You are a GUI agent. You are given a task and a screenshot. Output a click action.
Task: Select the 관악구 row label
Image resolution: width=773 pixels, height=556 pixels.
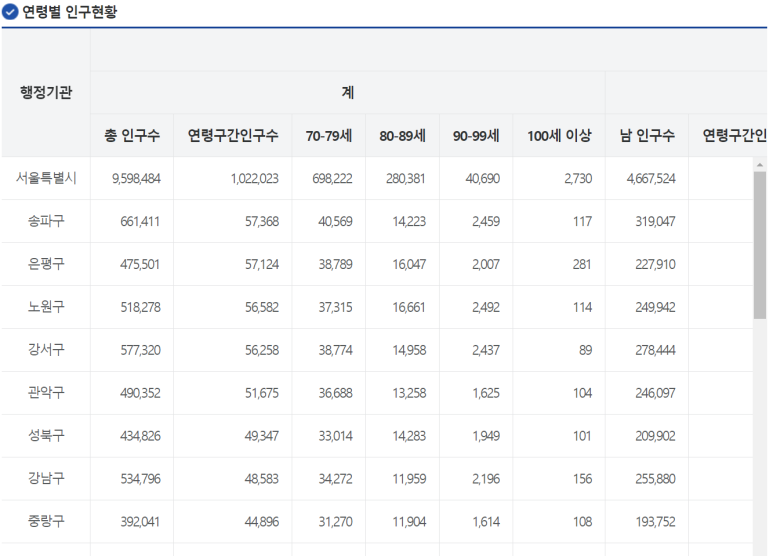[46, 392]
